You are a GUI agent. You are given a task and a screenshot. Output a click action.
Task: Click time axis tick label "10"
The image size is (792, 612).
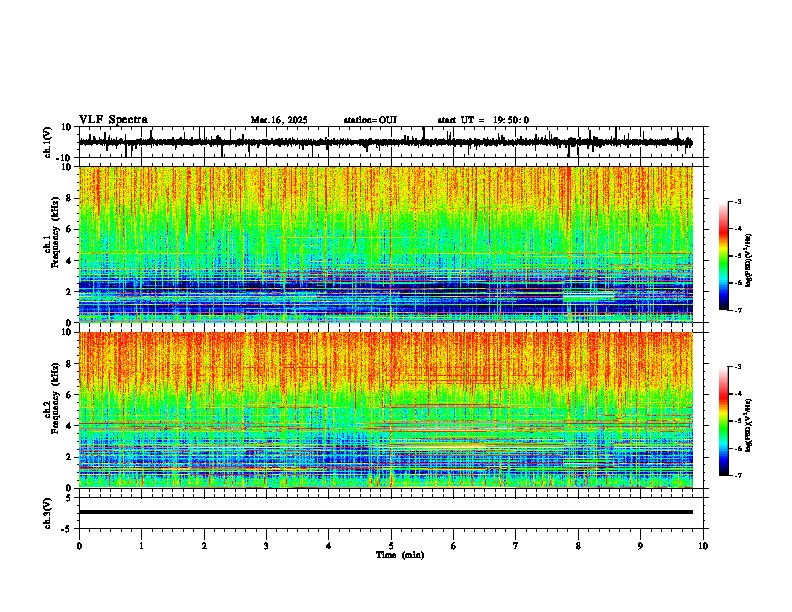point(703,546)
